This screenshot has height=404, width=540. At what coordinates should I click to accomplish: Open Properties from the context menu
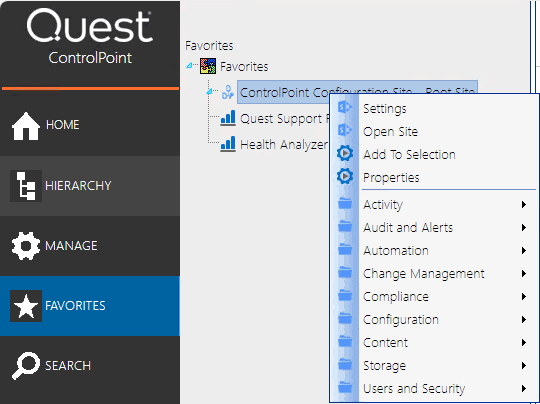[434, 178]
